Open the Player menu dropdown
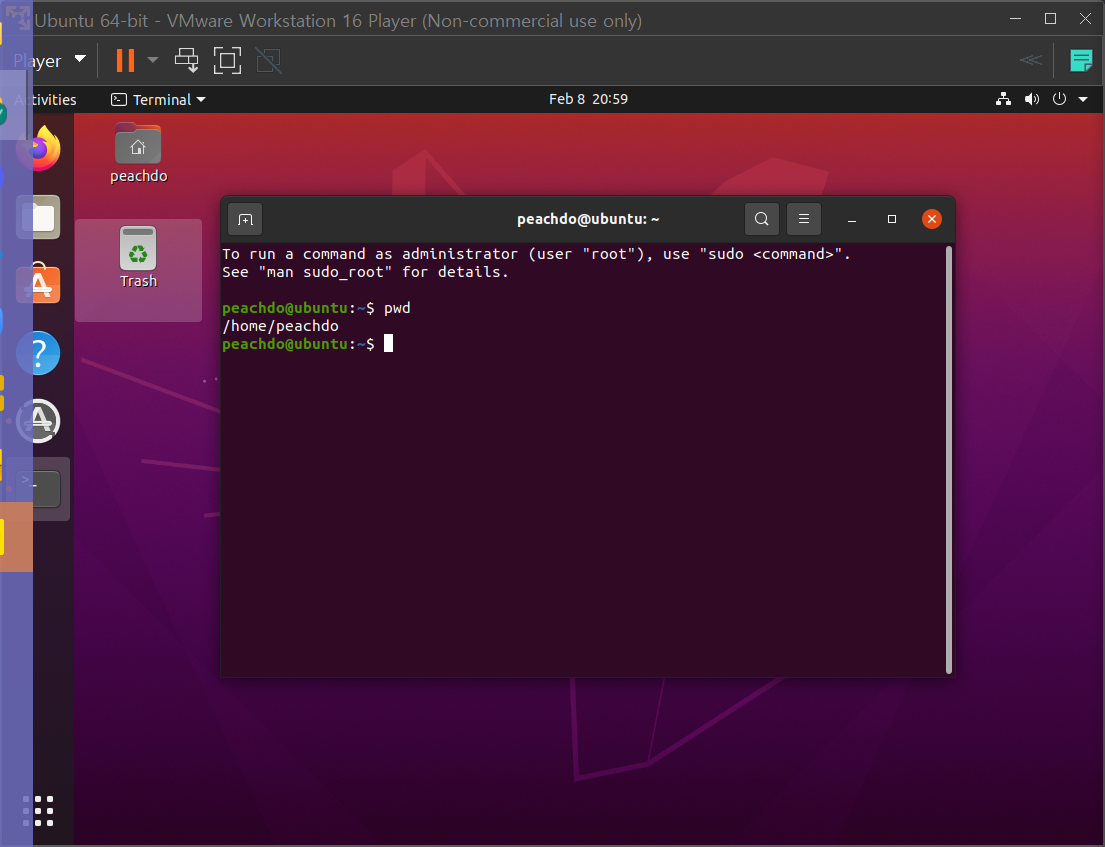 click(x=49, y=61)
